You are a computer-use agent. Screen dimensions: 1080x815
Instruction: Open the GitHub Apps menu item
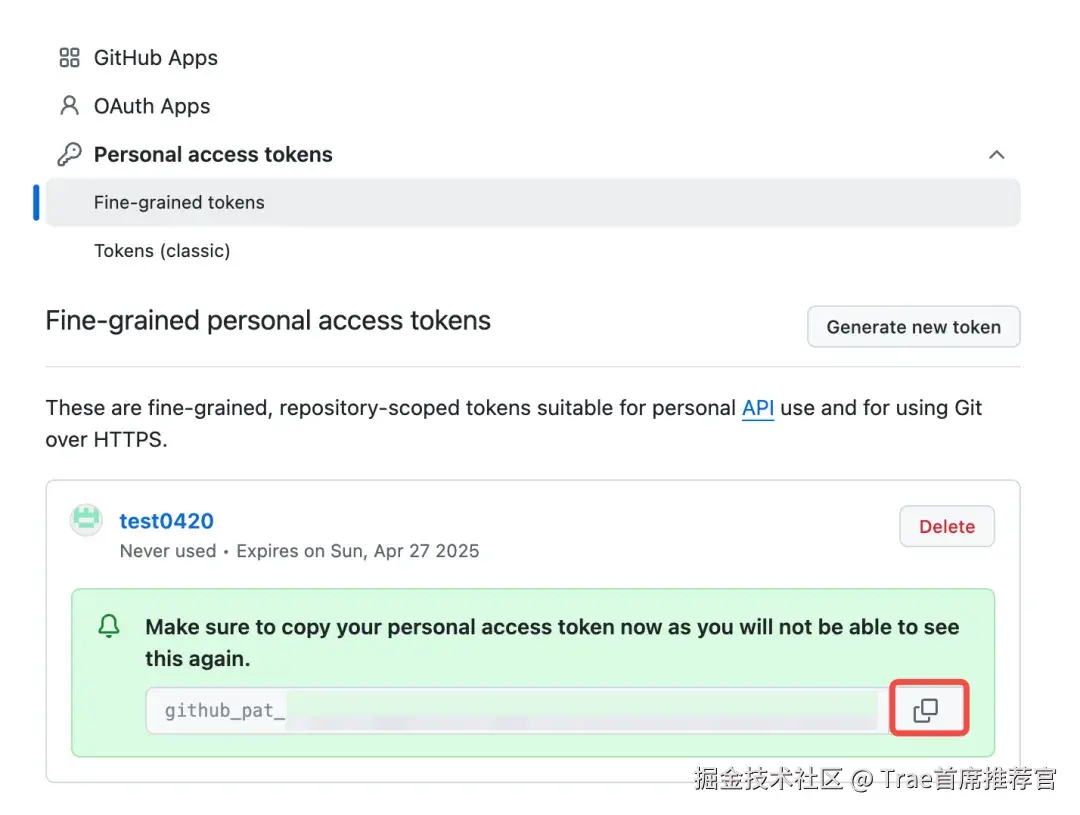click(156, 58)
